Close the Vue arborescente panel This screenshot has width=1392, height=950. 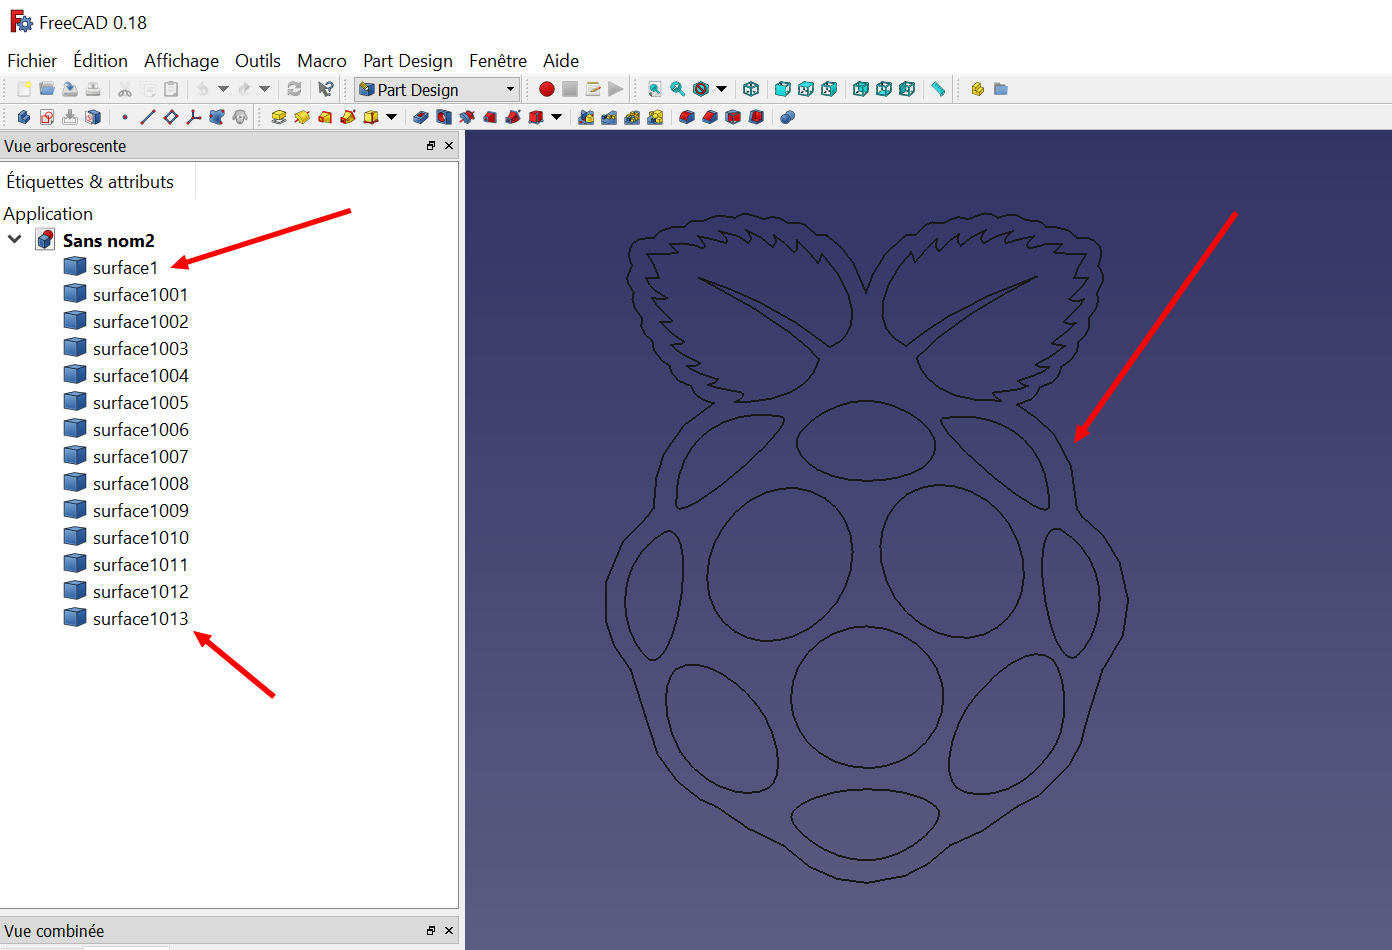(x=449, y=146)
